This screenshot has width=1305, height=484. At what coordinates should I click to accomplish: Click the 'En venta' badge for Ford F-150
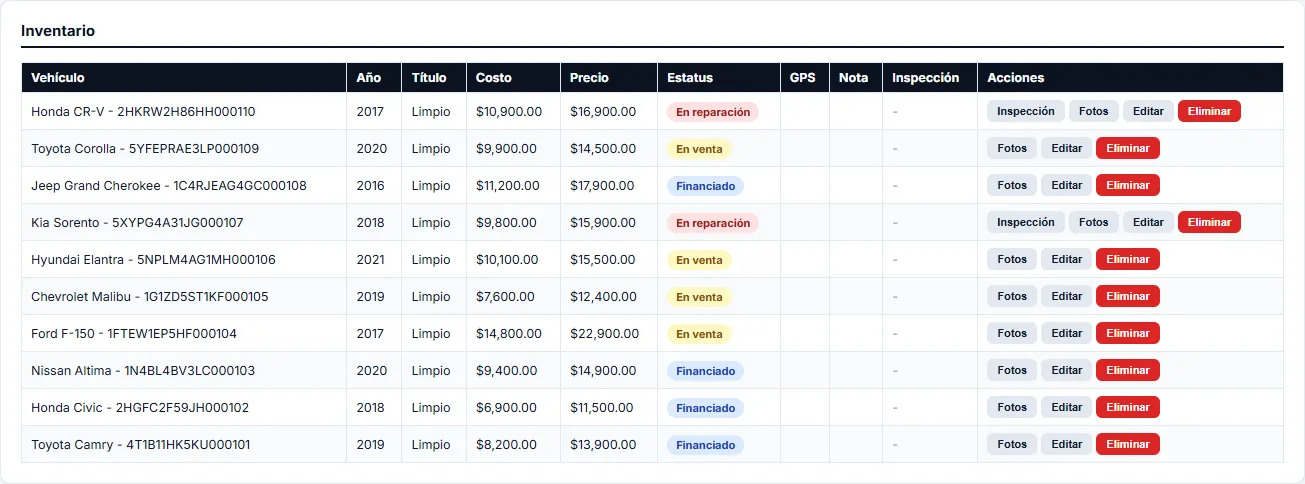pyautogui.click(x=699, y=334)
